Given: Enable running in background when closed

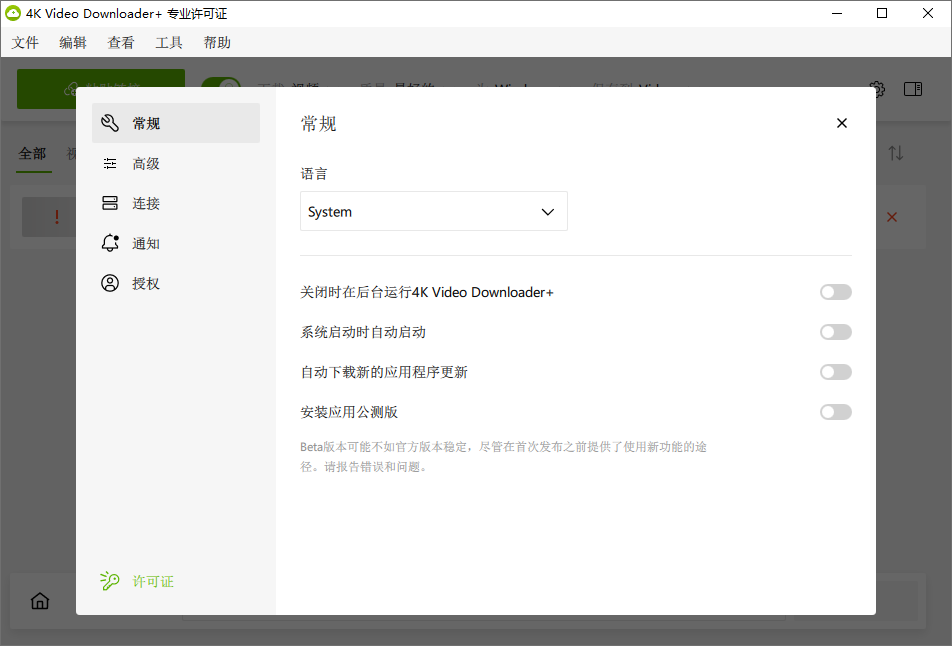Looking at the screenshot, I should coord(835,291).
